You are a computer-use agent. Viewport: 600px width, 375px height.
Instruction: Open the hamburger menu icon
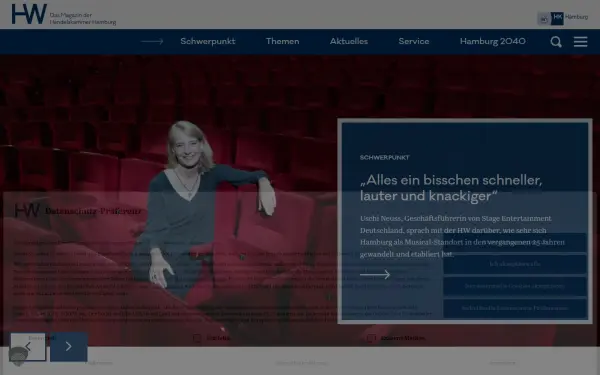[x=580, y=41]
